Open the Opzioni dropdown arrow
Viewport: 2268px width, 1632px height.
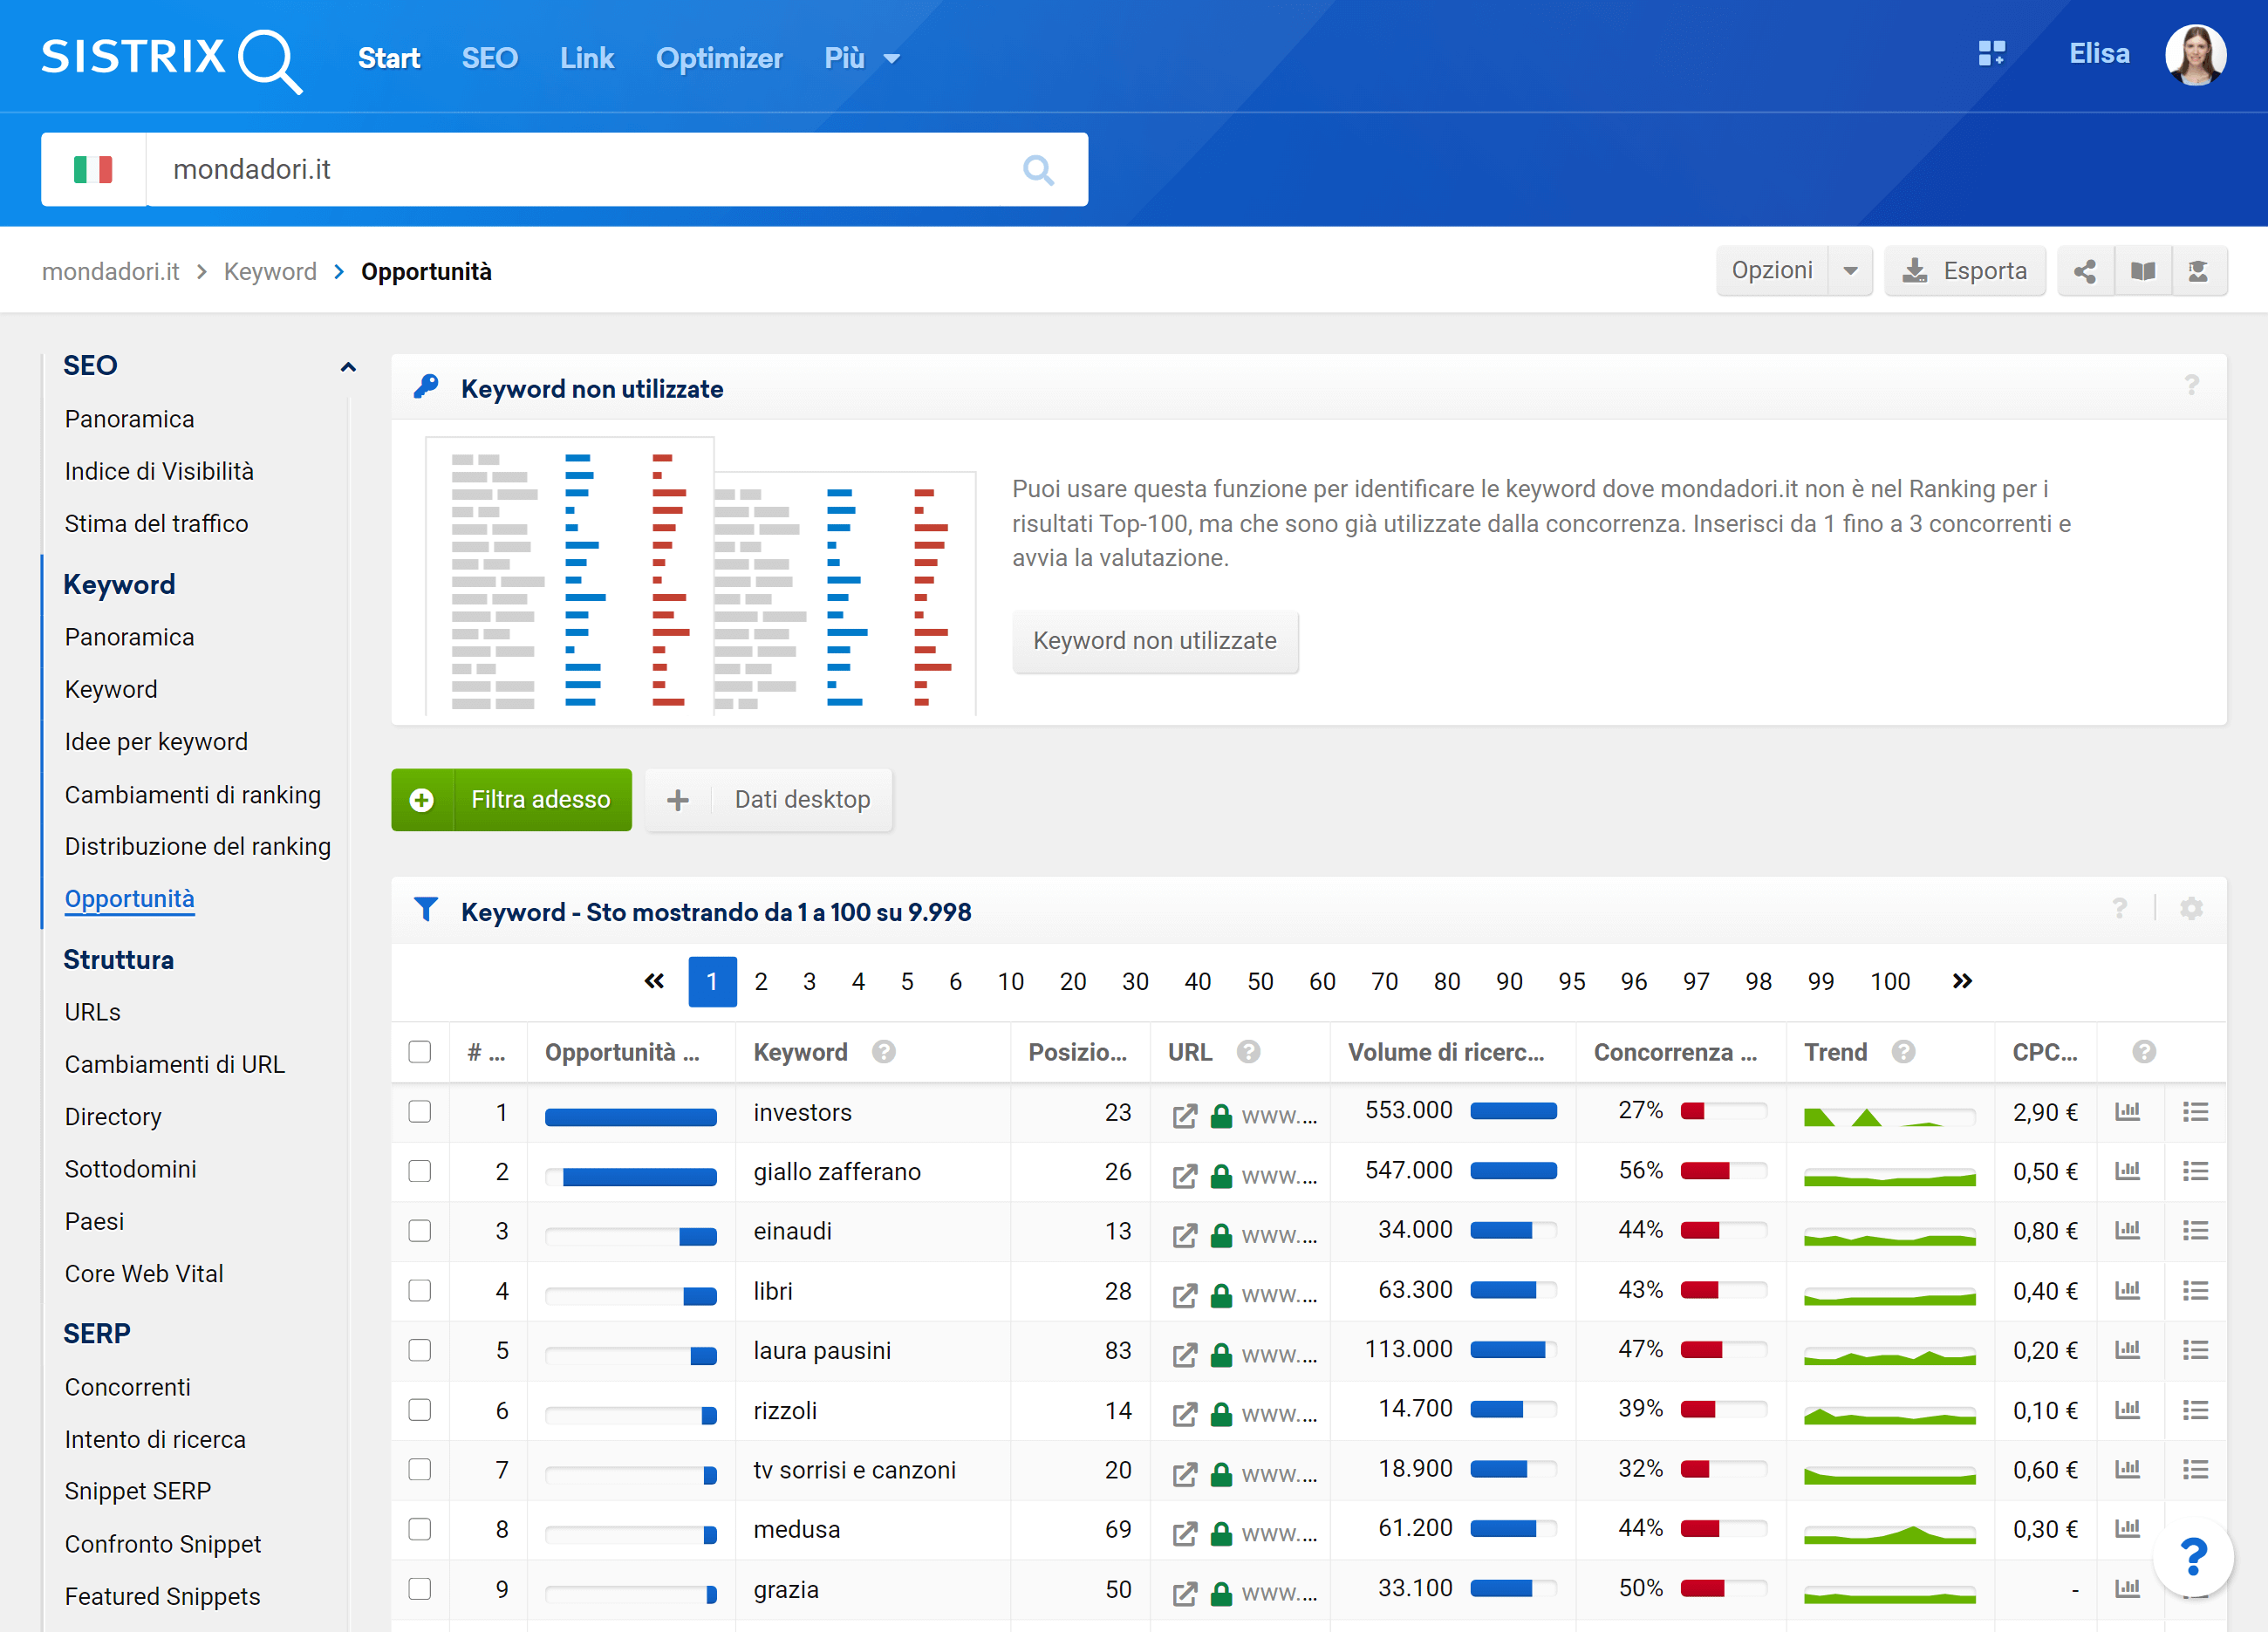tap(1850, 271)
